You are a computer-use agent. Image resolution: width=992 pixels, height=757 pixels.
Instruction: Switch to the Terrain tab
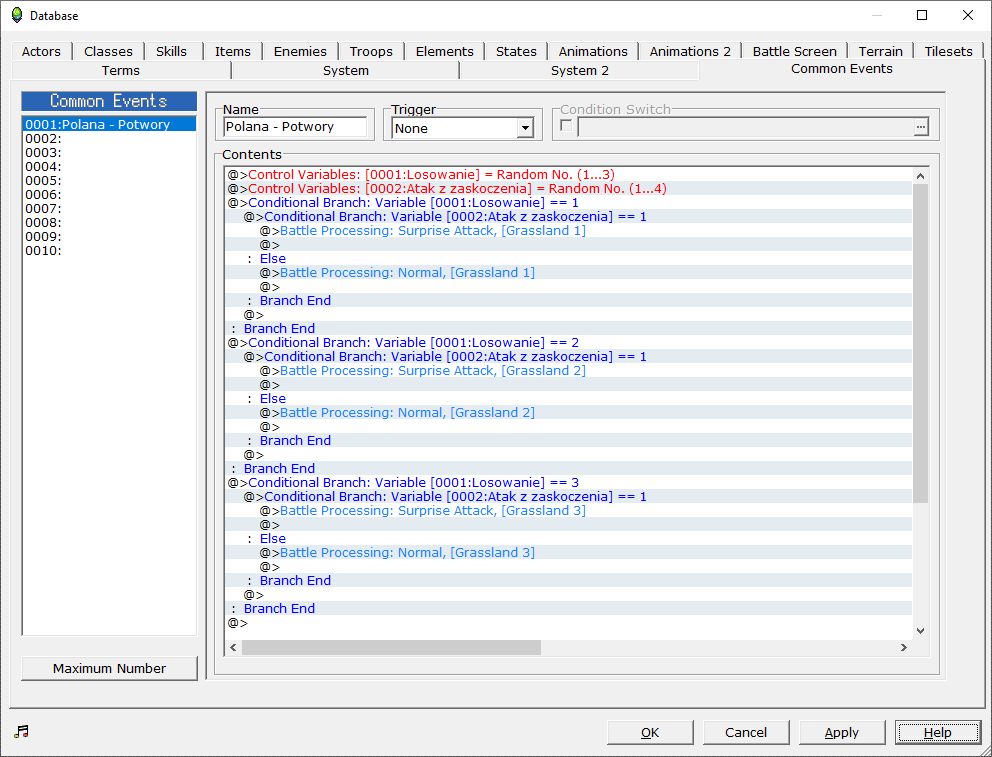(x=880, y=51)
